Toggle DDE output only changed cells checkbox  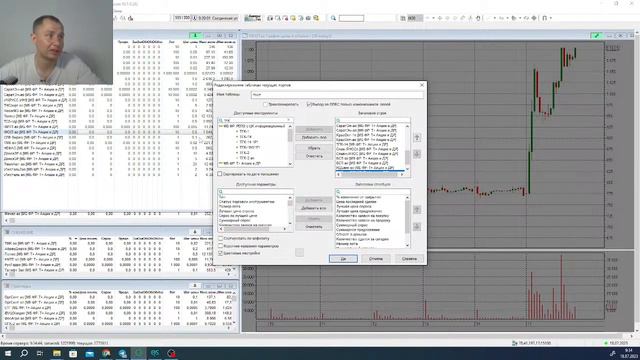pyautogui.click(x=309, y=104)
